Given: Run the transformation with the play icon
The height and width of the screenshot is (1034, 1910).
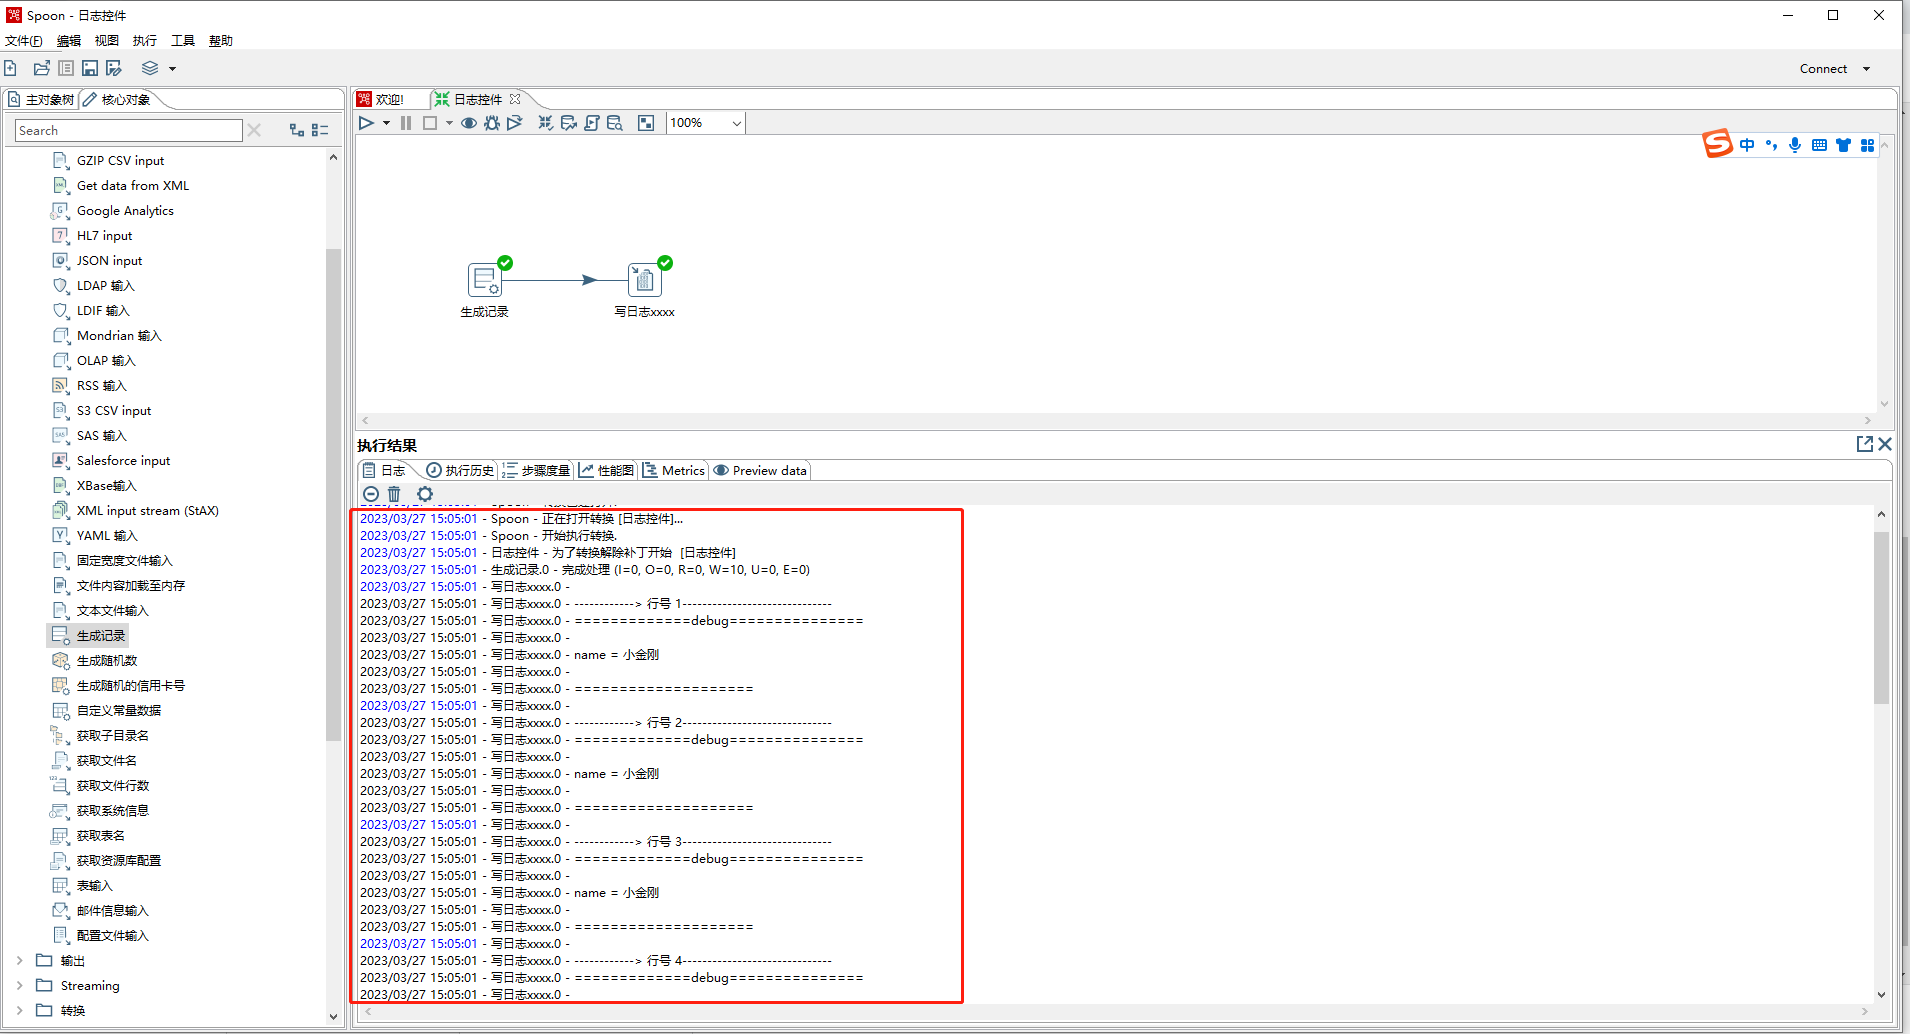Looking at the screenshot, I should tap(366, 123).
